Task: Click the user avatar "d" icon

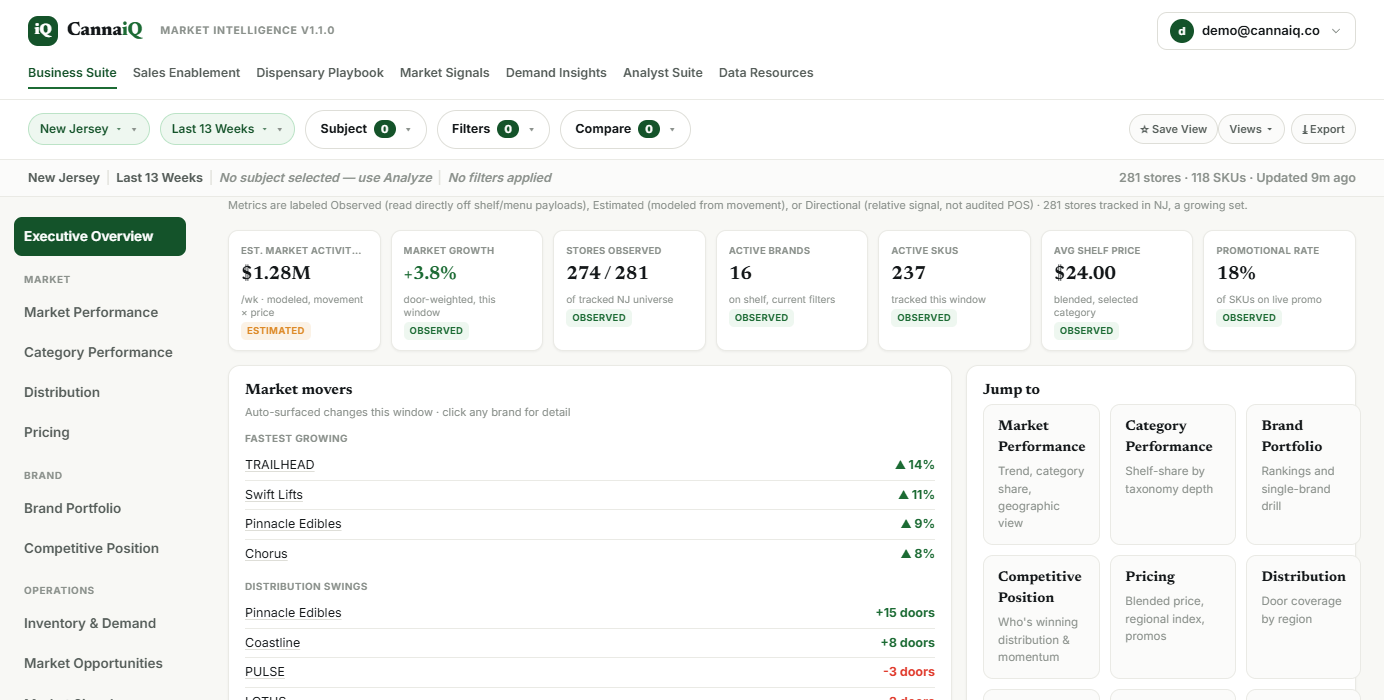Action: point(1182,31)
